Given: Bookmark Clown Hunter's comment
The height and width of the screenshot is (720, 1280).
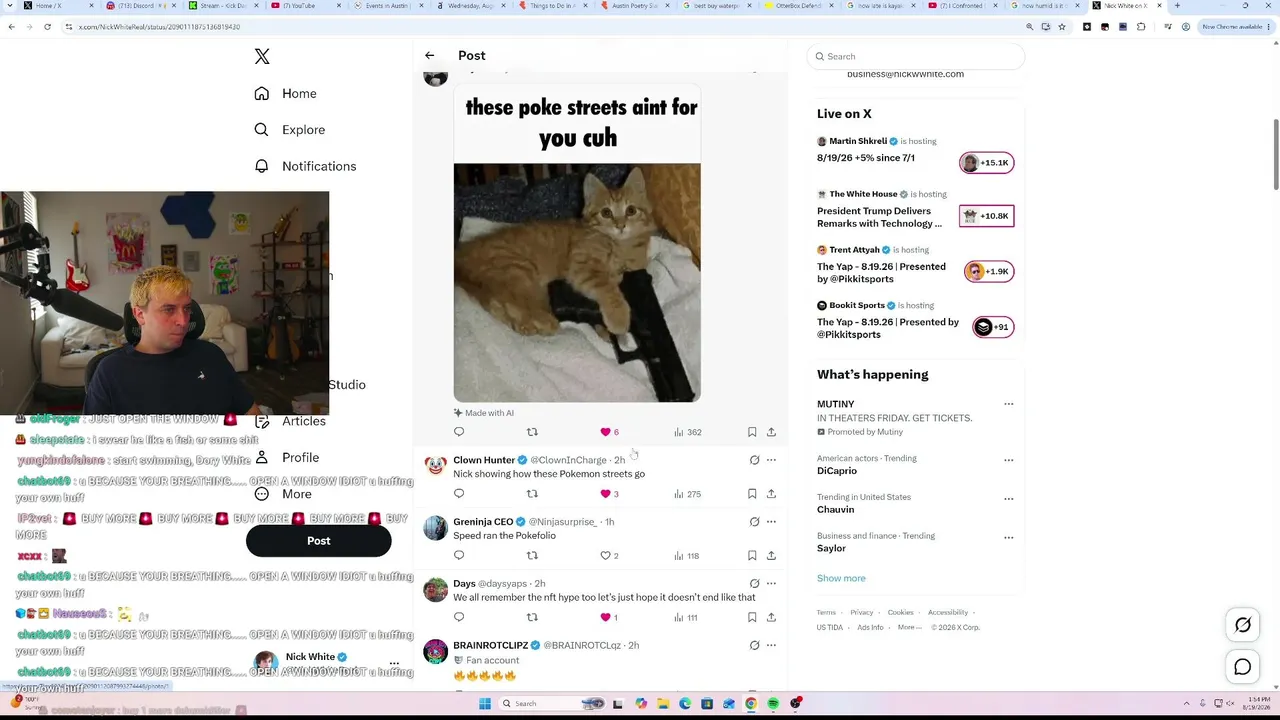Looking at the screenshot, I should tap(752, 494).
